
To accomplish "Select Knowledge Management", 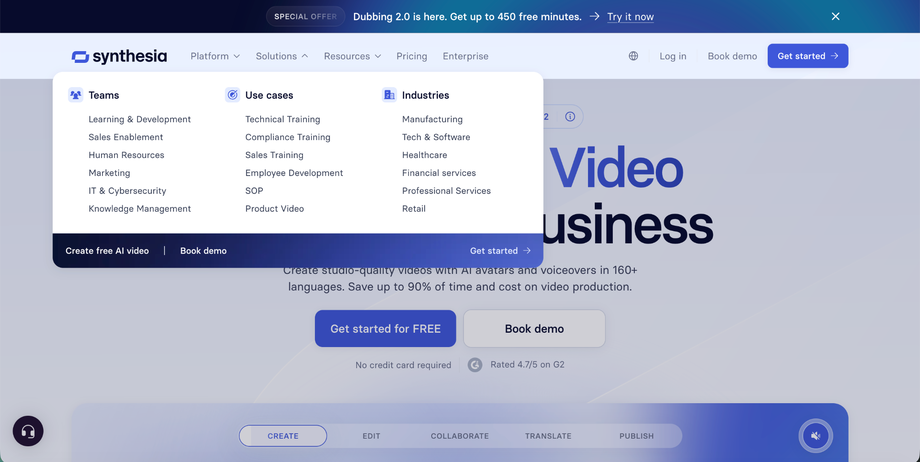I will 140,209.
